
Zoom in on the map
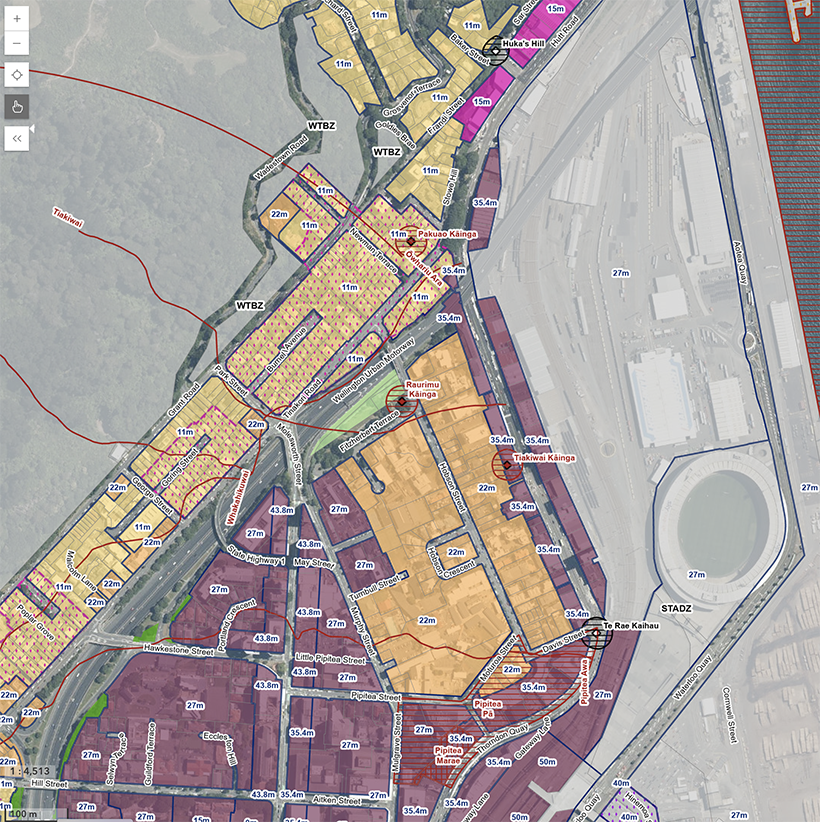17,19
